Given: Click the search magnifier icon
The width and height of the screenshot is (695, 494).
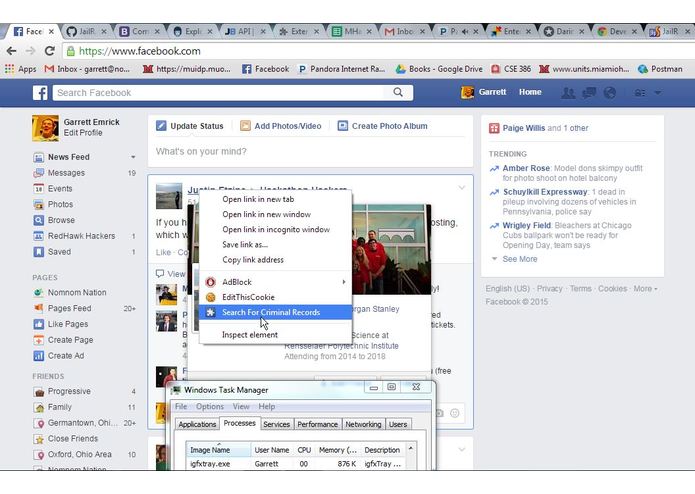Looking at the screenshot, I should [398, 92].
